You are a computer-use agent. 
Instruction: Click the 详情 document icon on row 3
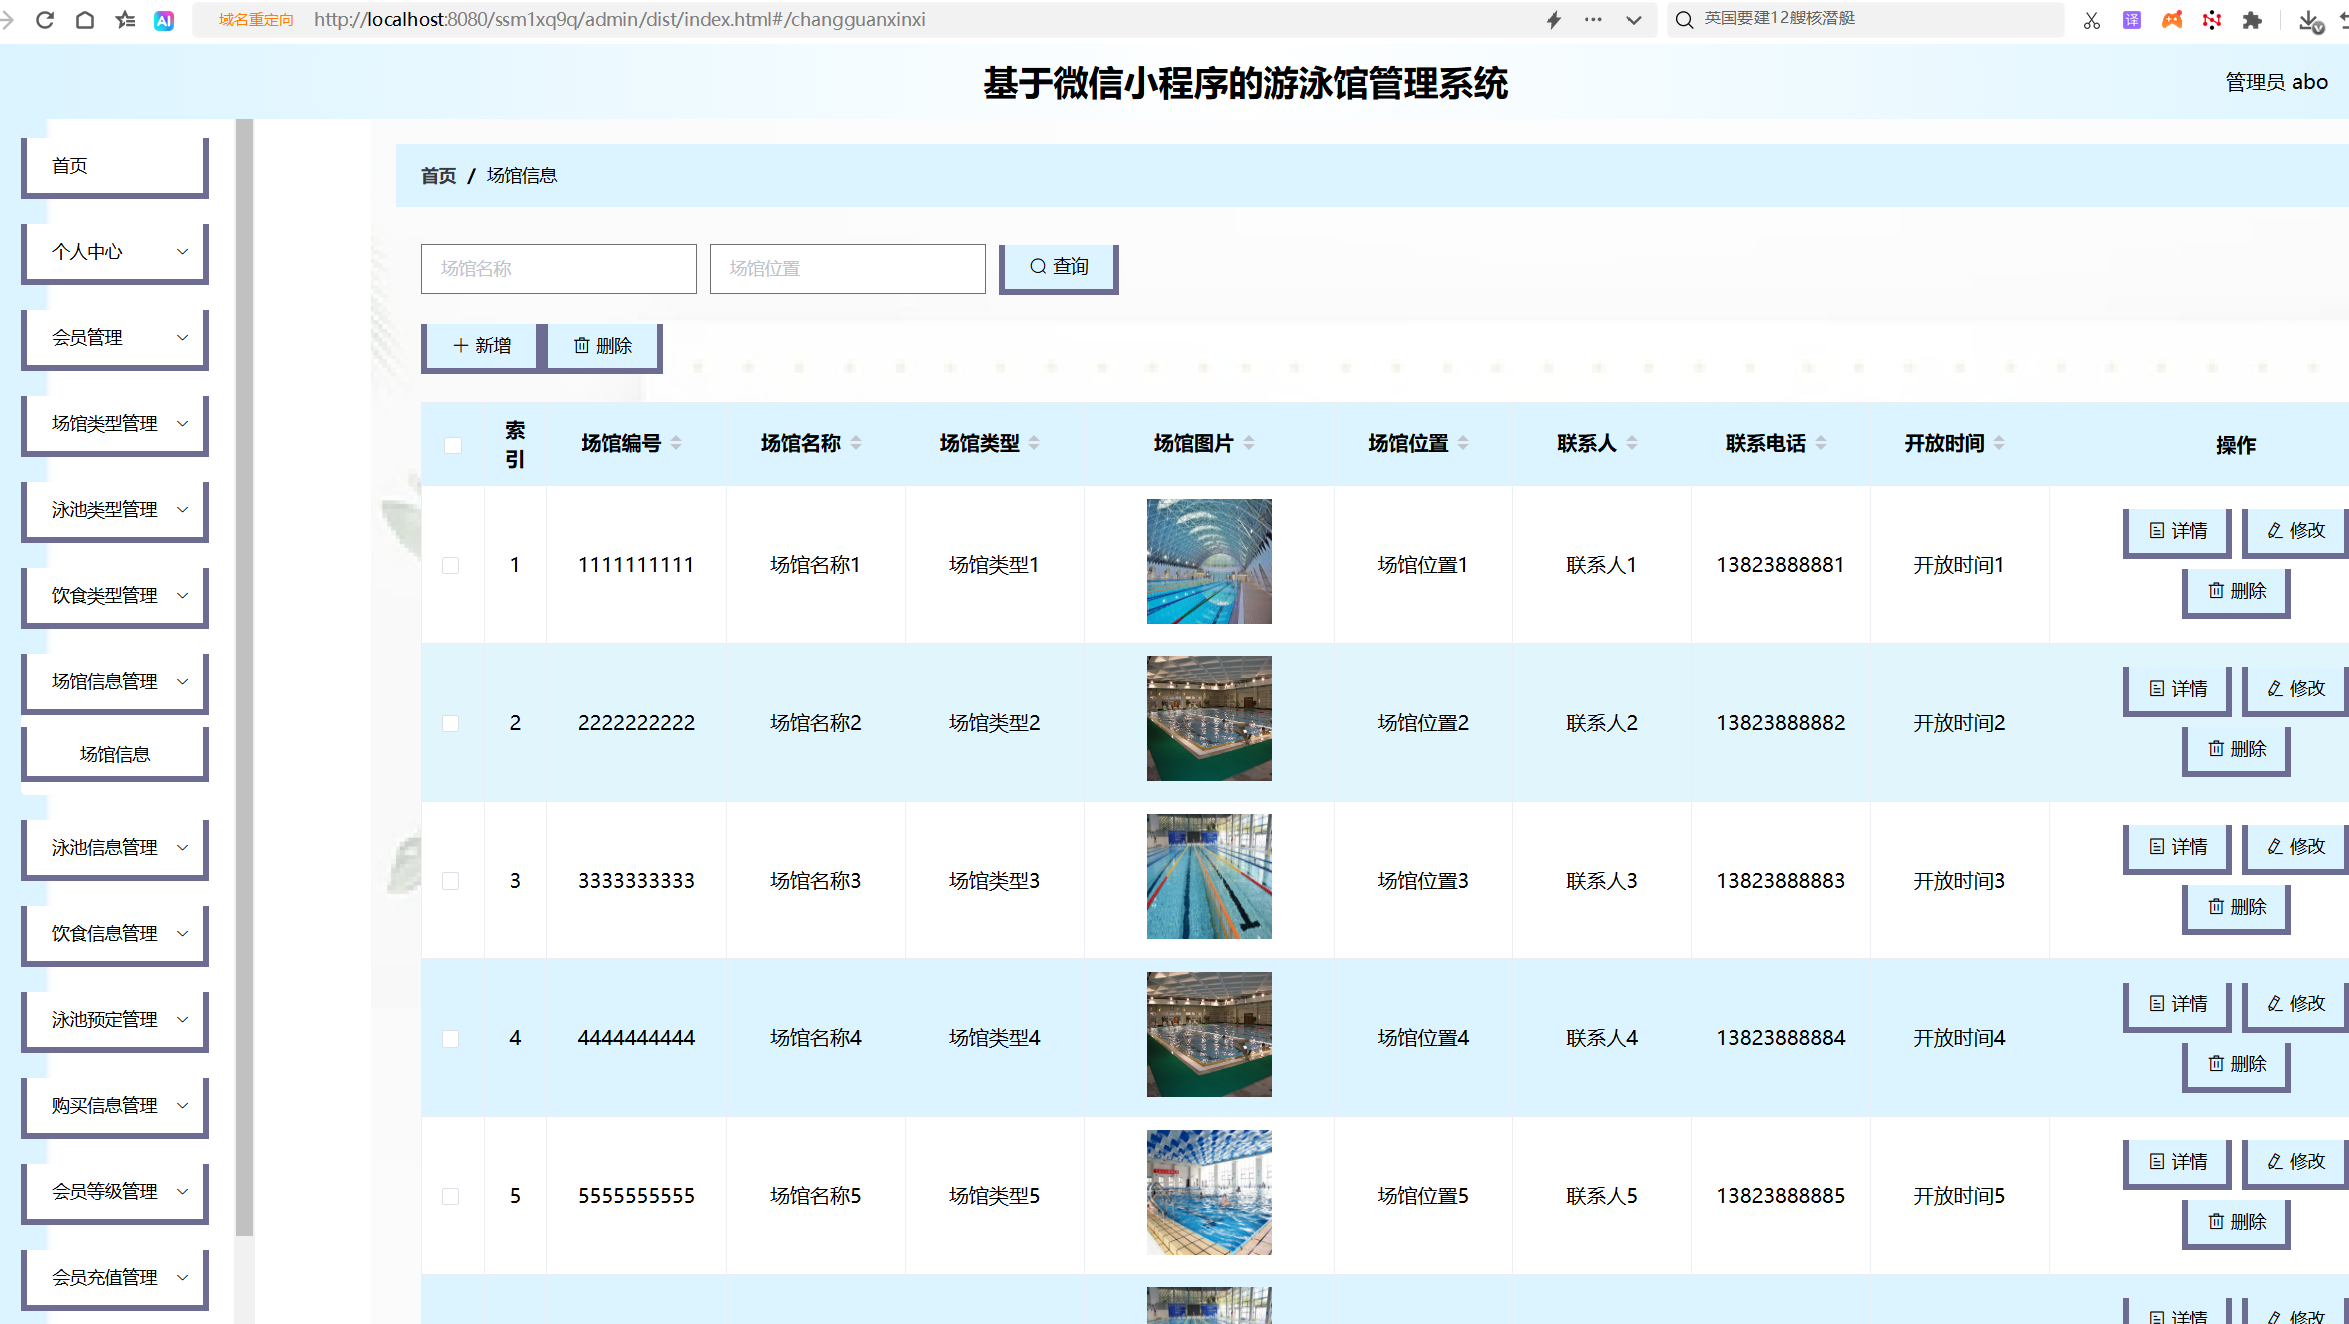[2156, 847]
